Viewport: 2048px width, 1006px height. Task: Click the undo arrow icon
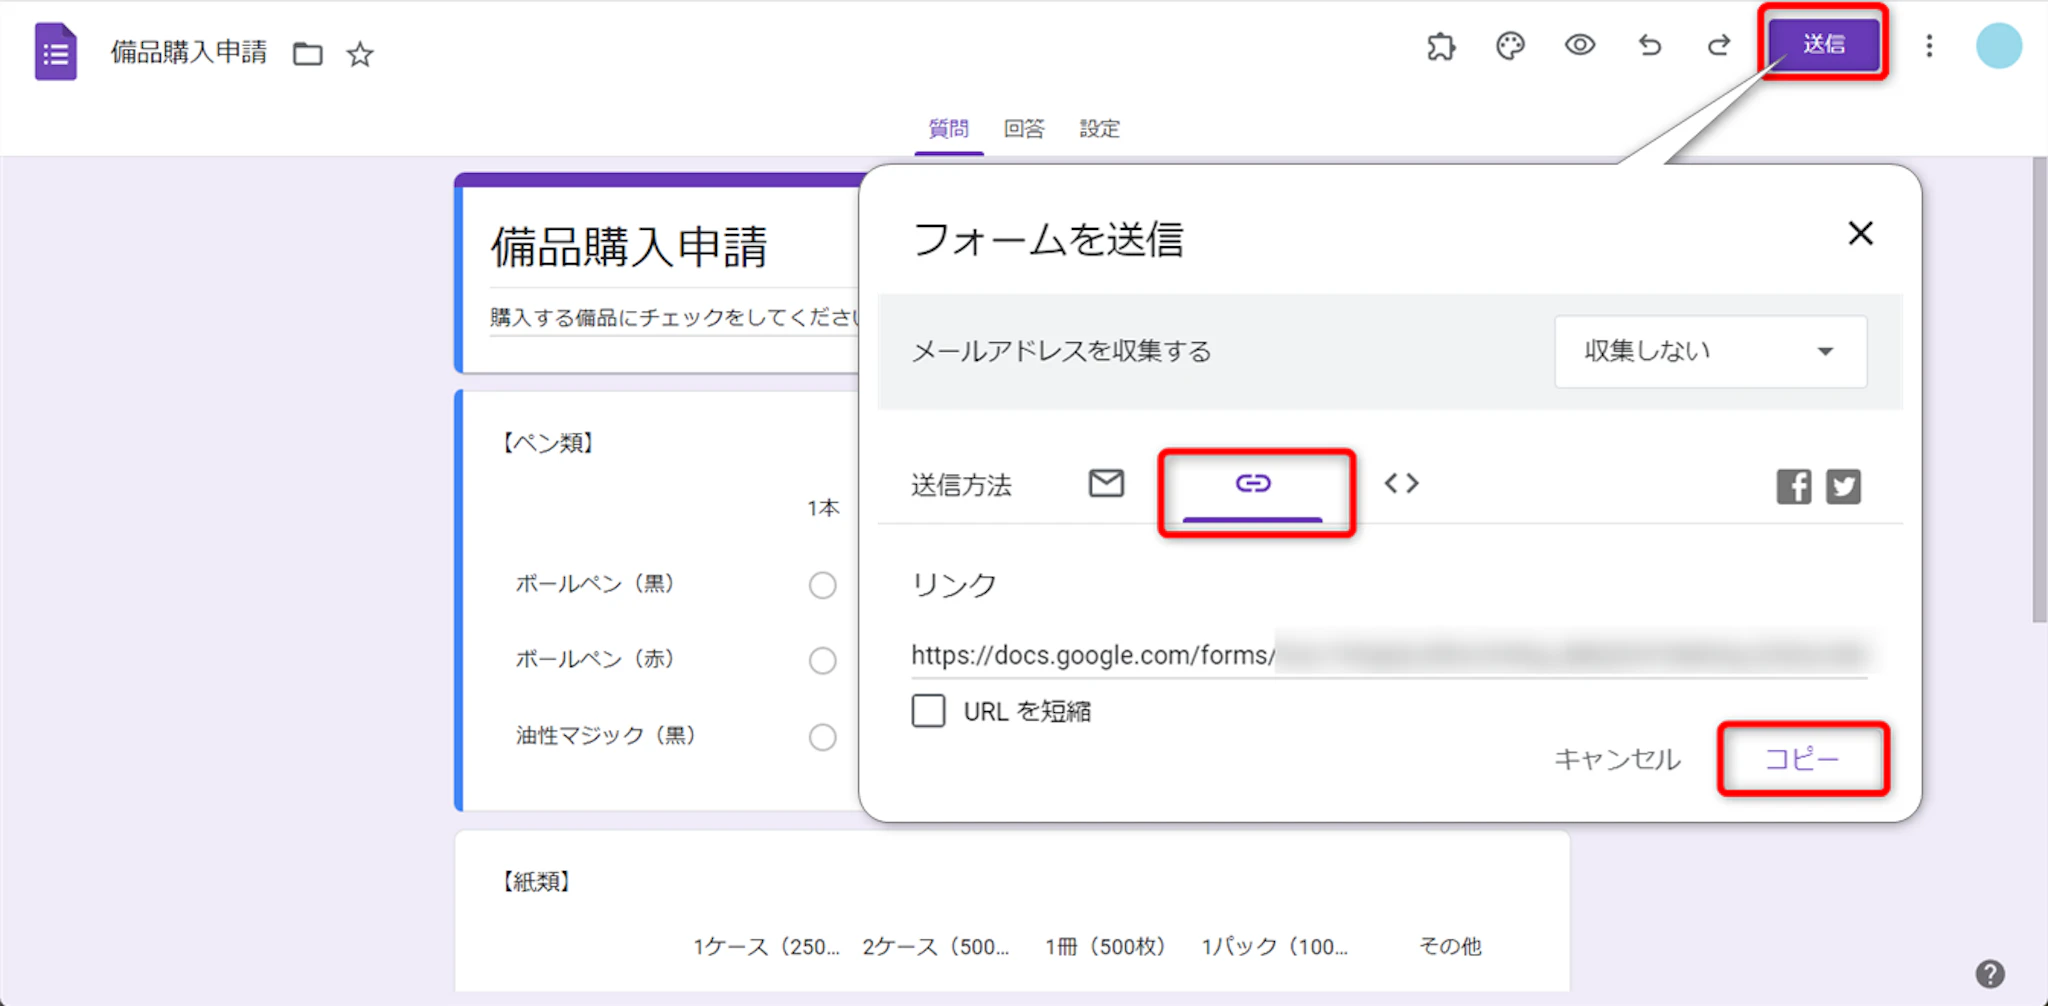point(1650,46)
